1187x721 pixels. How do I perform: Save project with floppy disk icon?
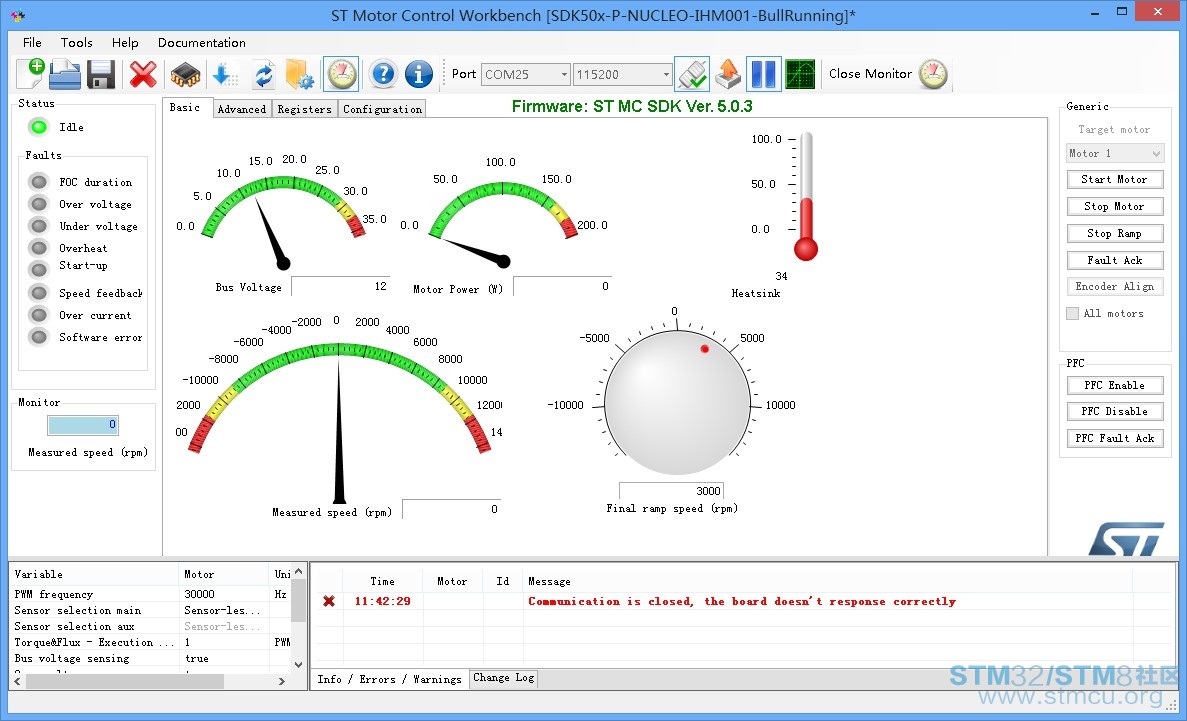[101, 74]
